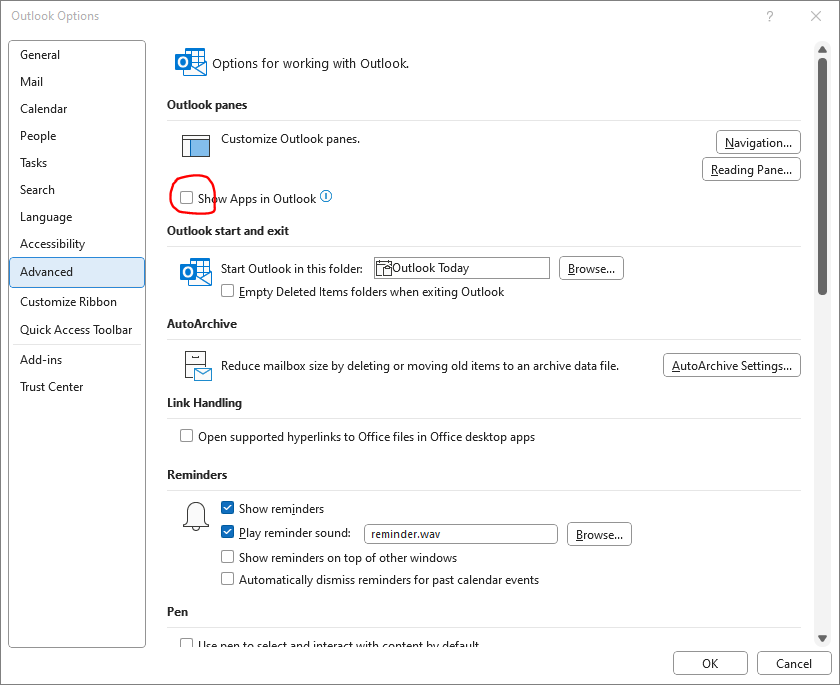Enable Show Apps in Outlook checkbox
This screenshot has height=685, width=840.
pyautogui.click(x=186, y=198)
